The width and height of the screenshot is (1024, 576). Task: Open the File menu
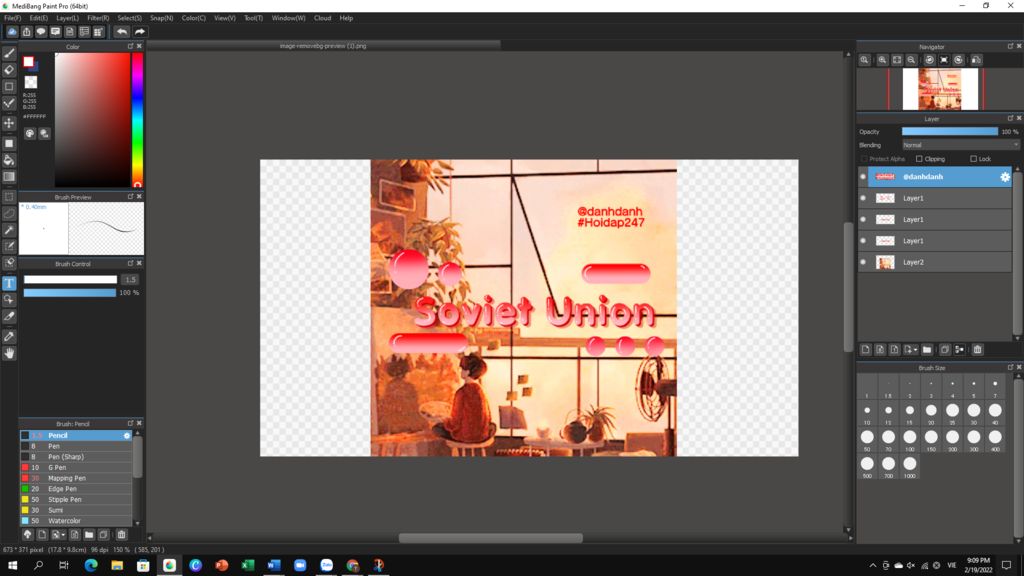coord(12,18)
